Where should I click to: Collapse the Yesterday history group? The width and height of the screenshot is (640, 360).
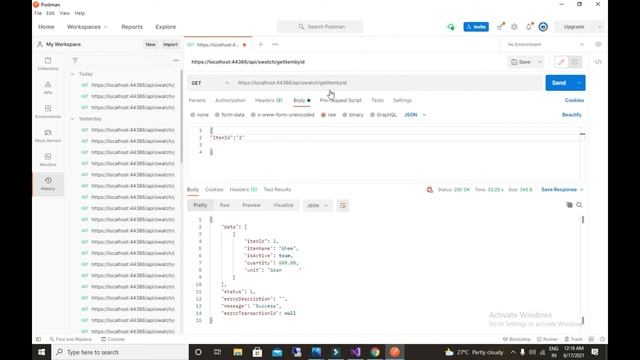[x=73, y=119]
